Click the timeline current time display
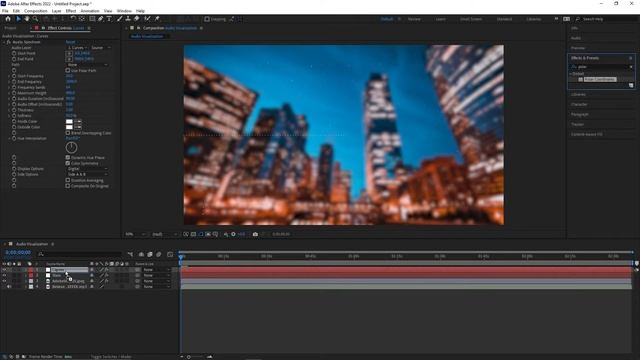Viewport: 640px width, 360px height. point(18,253)
